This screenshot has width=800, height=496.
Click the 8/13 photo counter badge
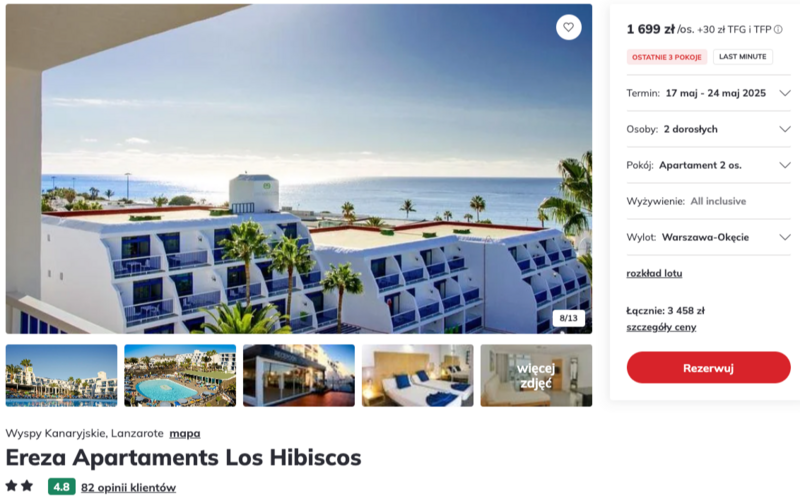click(x=568, y=318)
